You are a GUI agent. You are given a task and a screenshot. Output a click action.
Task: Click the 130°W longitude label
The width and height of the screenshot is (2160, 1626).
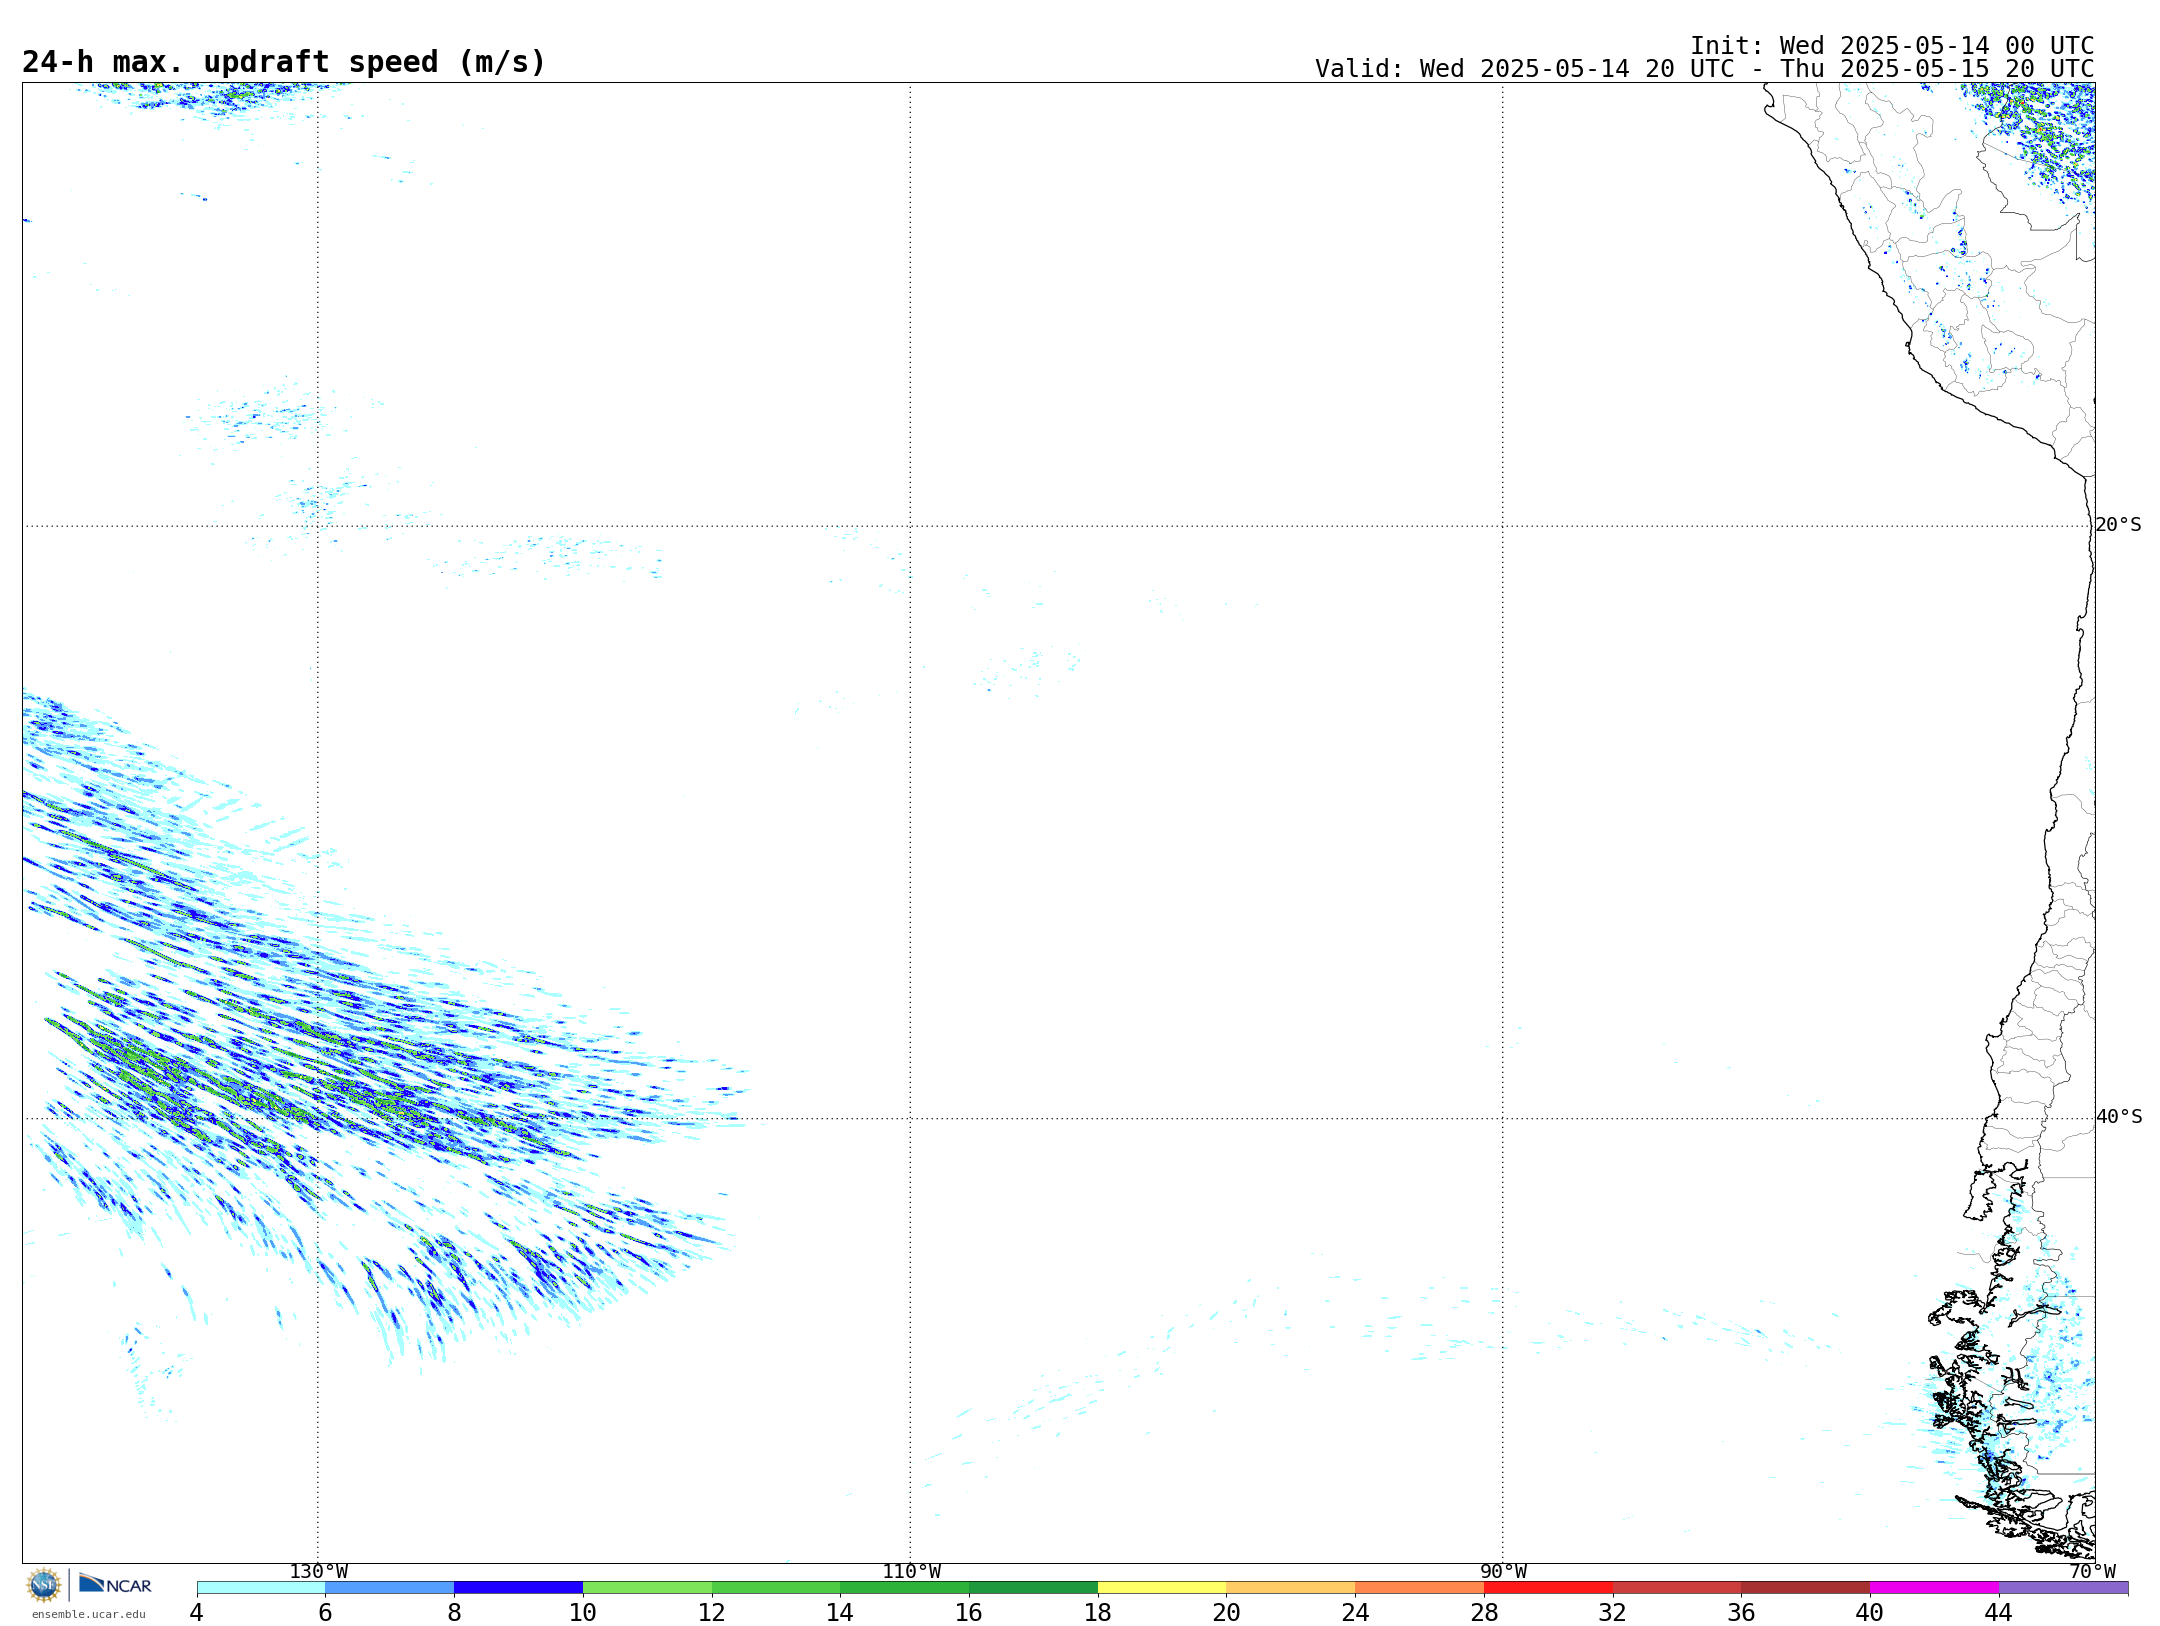coord(318,1571)
